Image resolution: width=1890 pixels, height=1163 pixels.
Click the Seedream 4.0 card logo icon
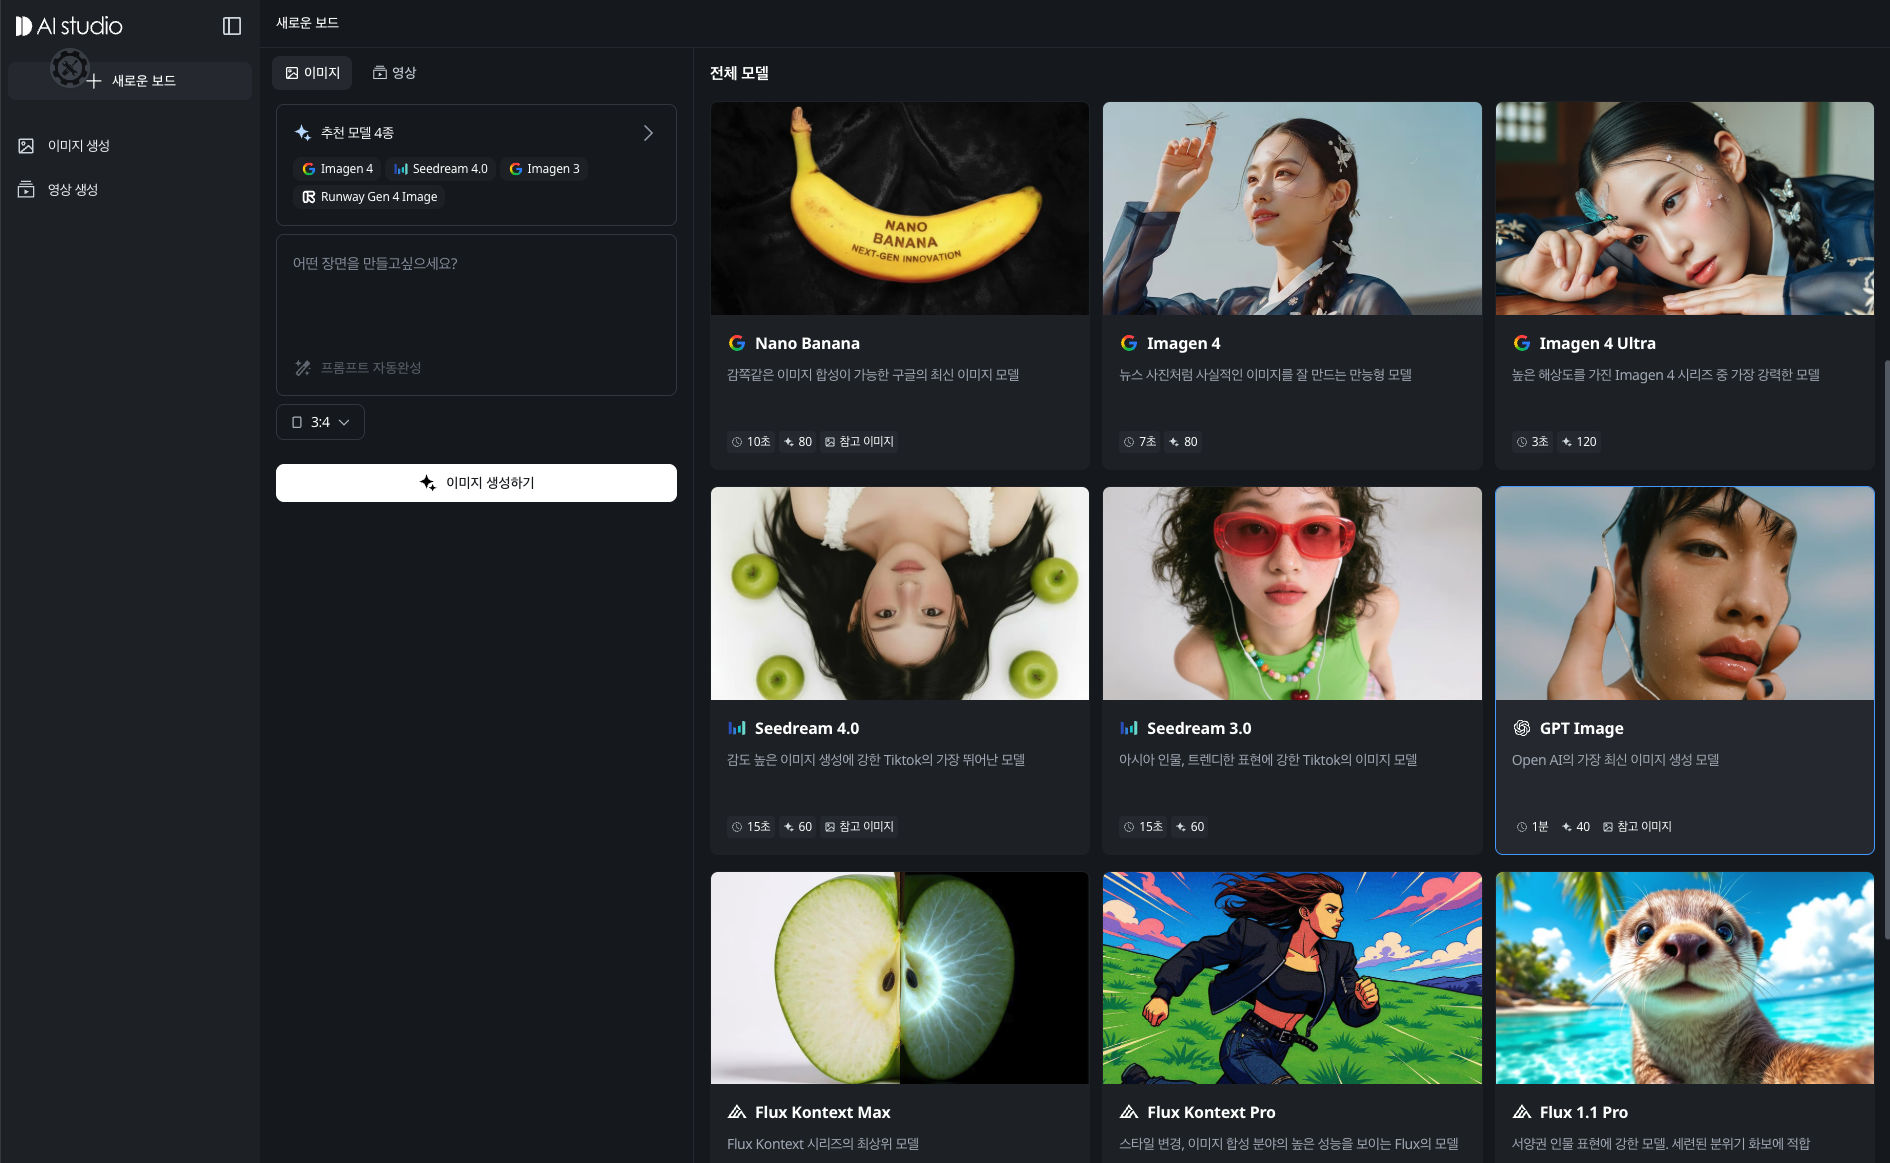[737, 728]
